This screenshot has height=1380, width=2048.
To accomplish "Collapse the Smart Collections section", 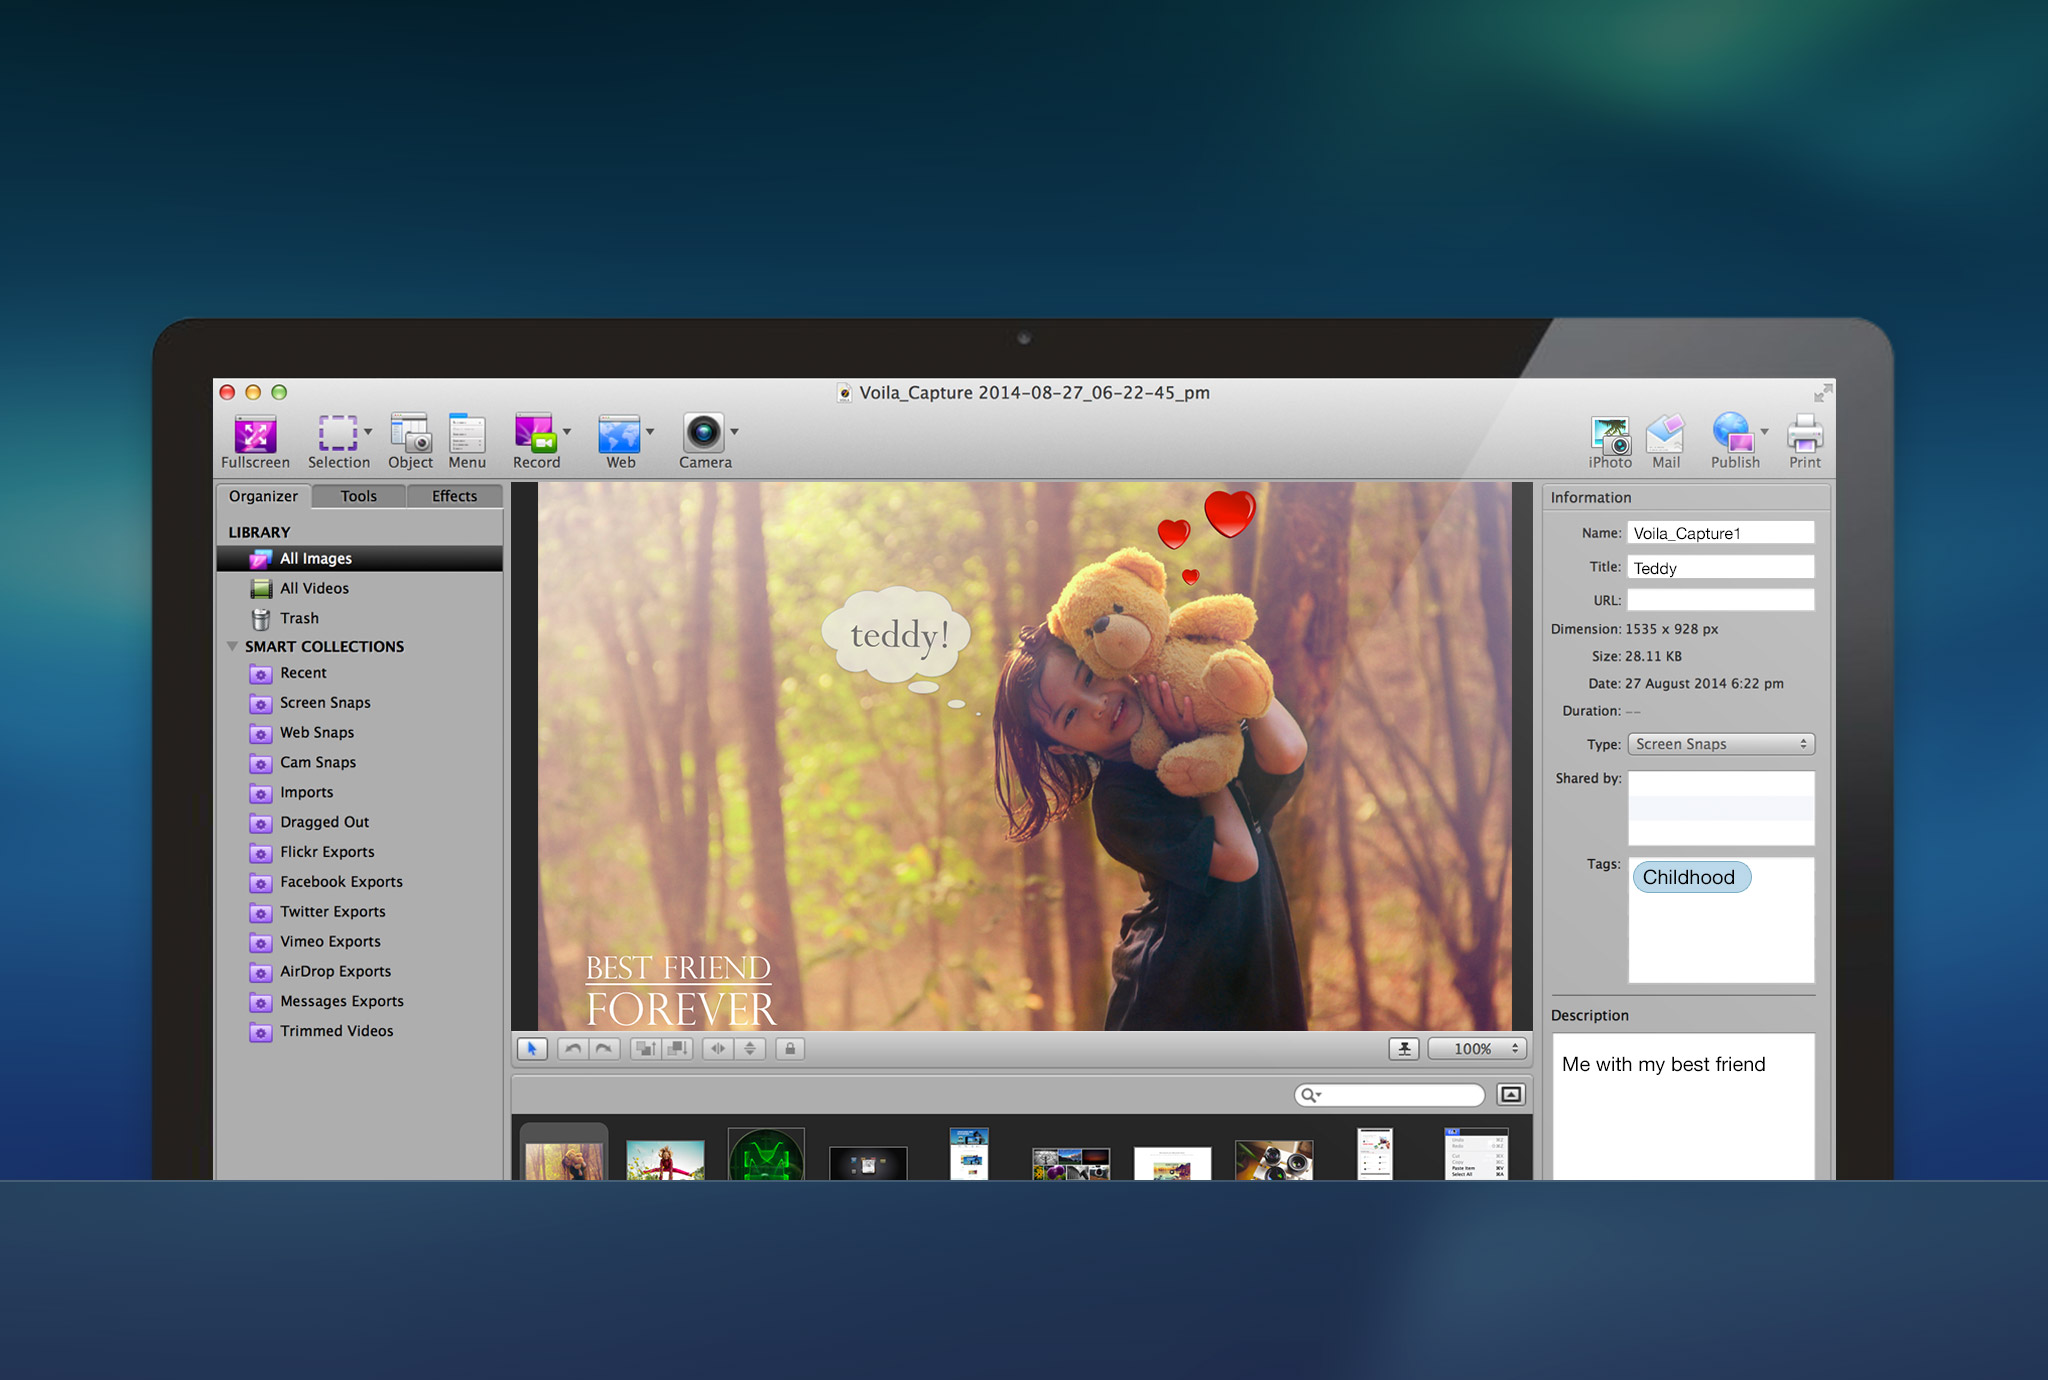I will pyautogui.click(x=233, y=646).
